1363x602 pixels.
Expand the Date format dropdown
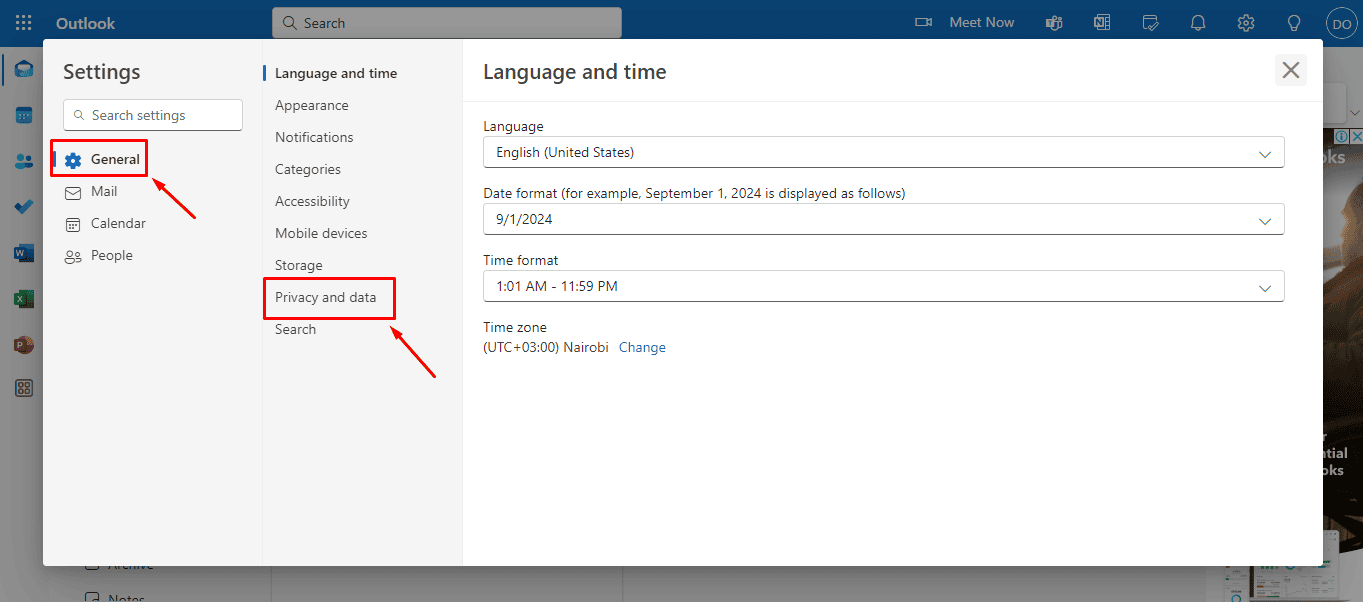(884, 219)
